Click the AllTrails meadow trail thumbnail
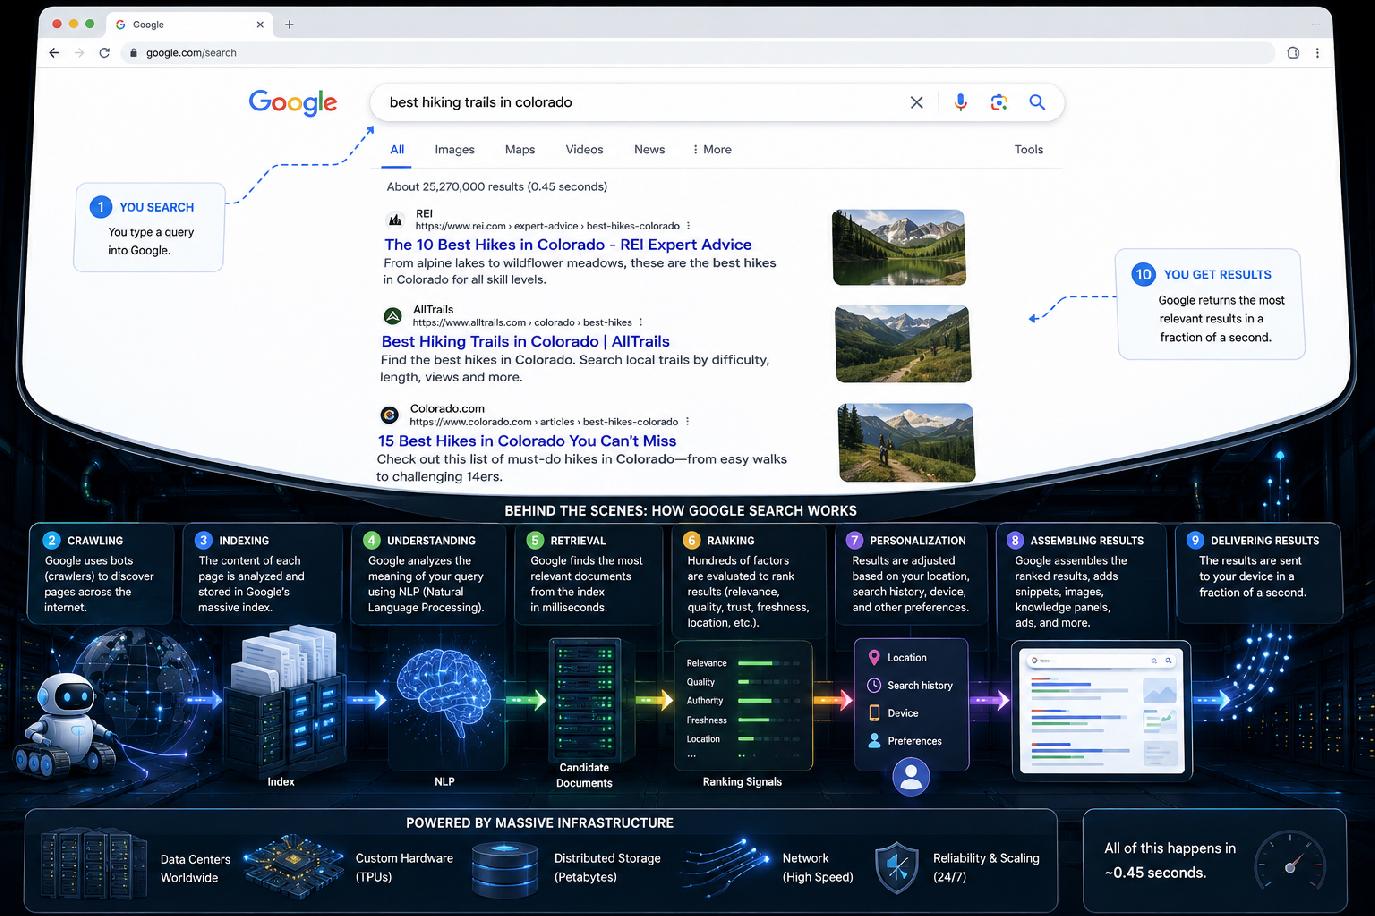This screenshot has height=916, width=1375. click(x=902, y=344)
